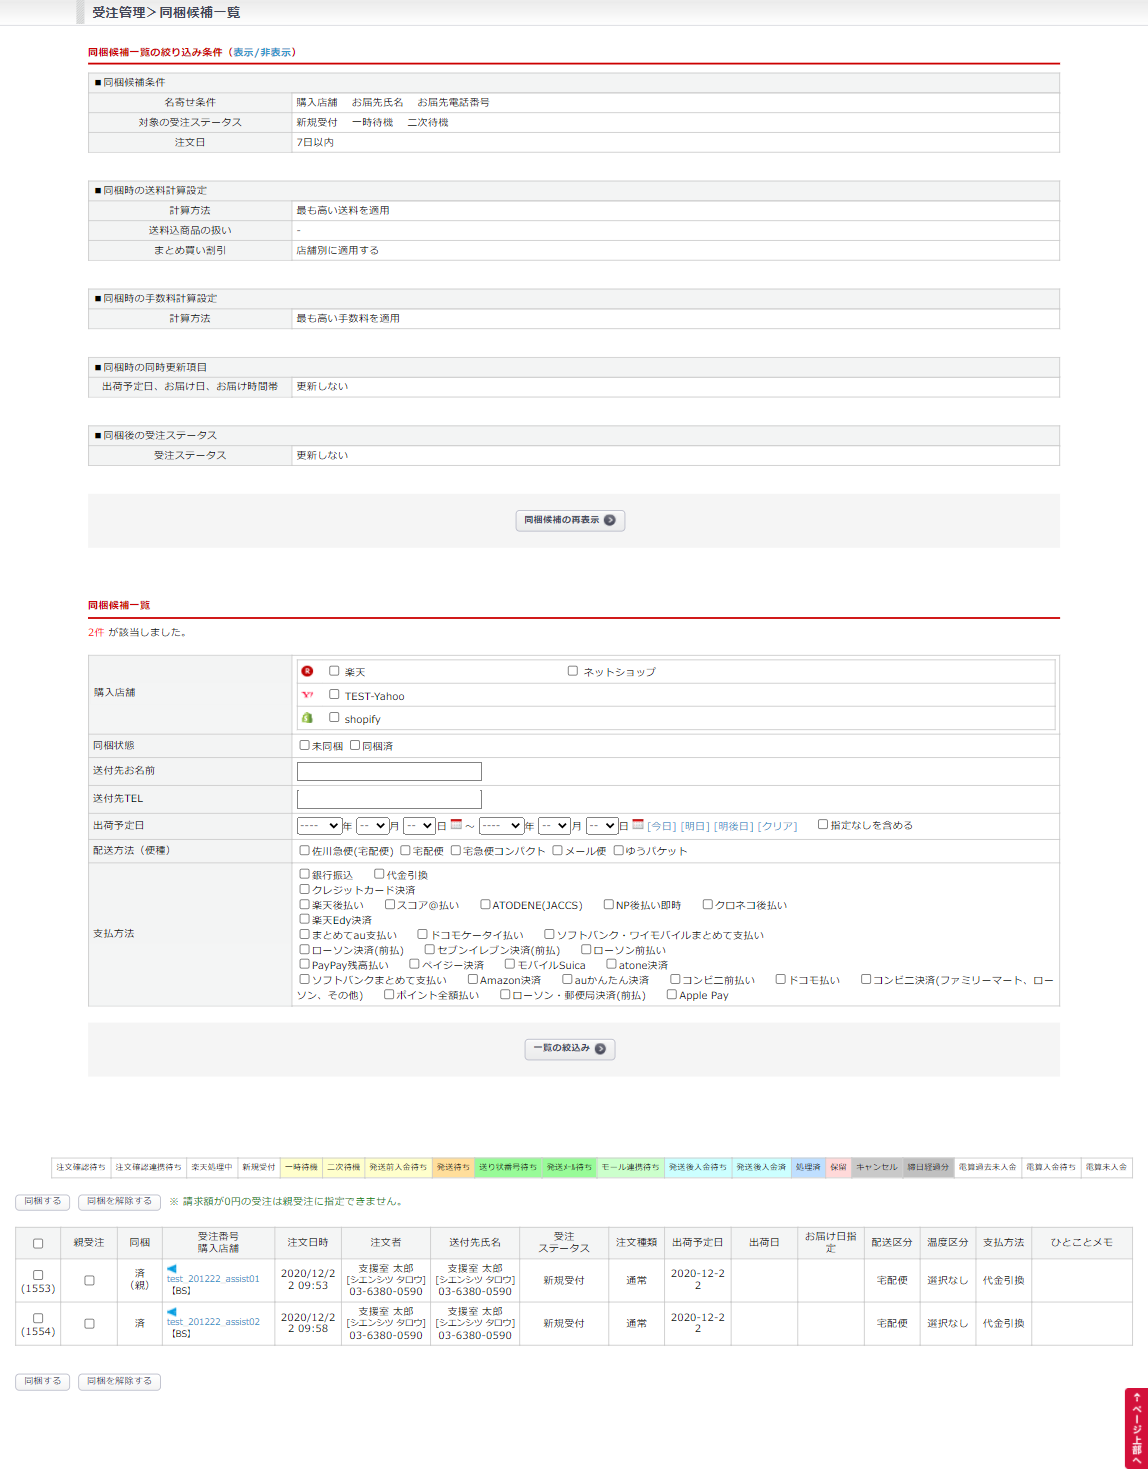
Task: Set date using the 明日 link
Action: (695, 826)
